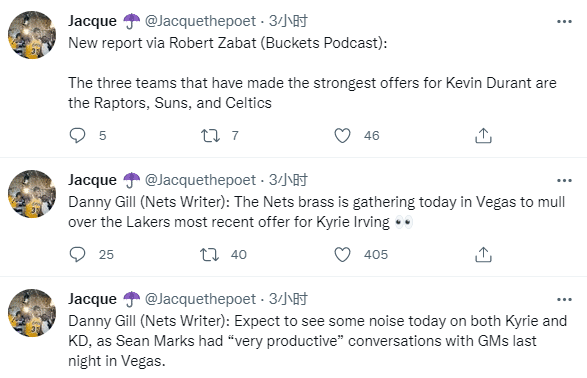Open the tweet text about Nets brass in Vegas
Image resolution: width=587 pixels, height=378 pixels.
pos(316,212)
